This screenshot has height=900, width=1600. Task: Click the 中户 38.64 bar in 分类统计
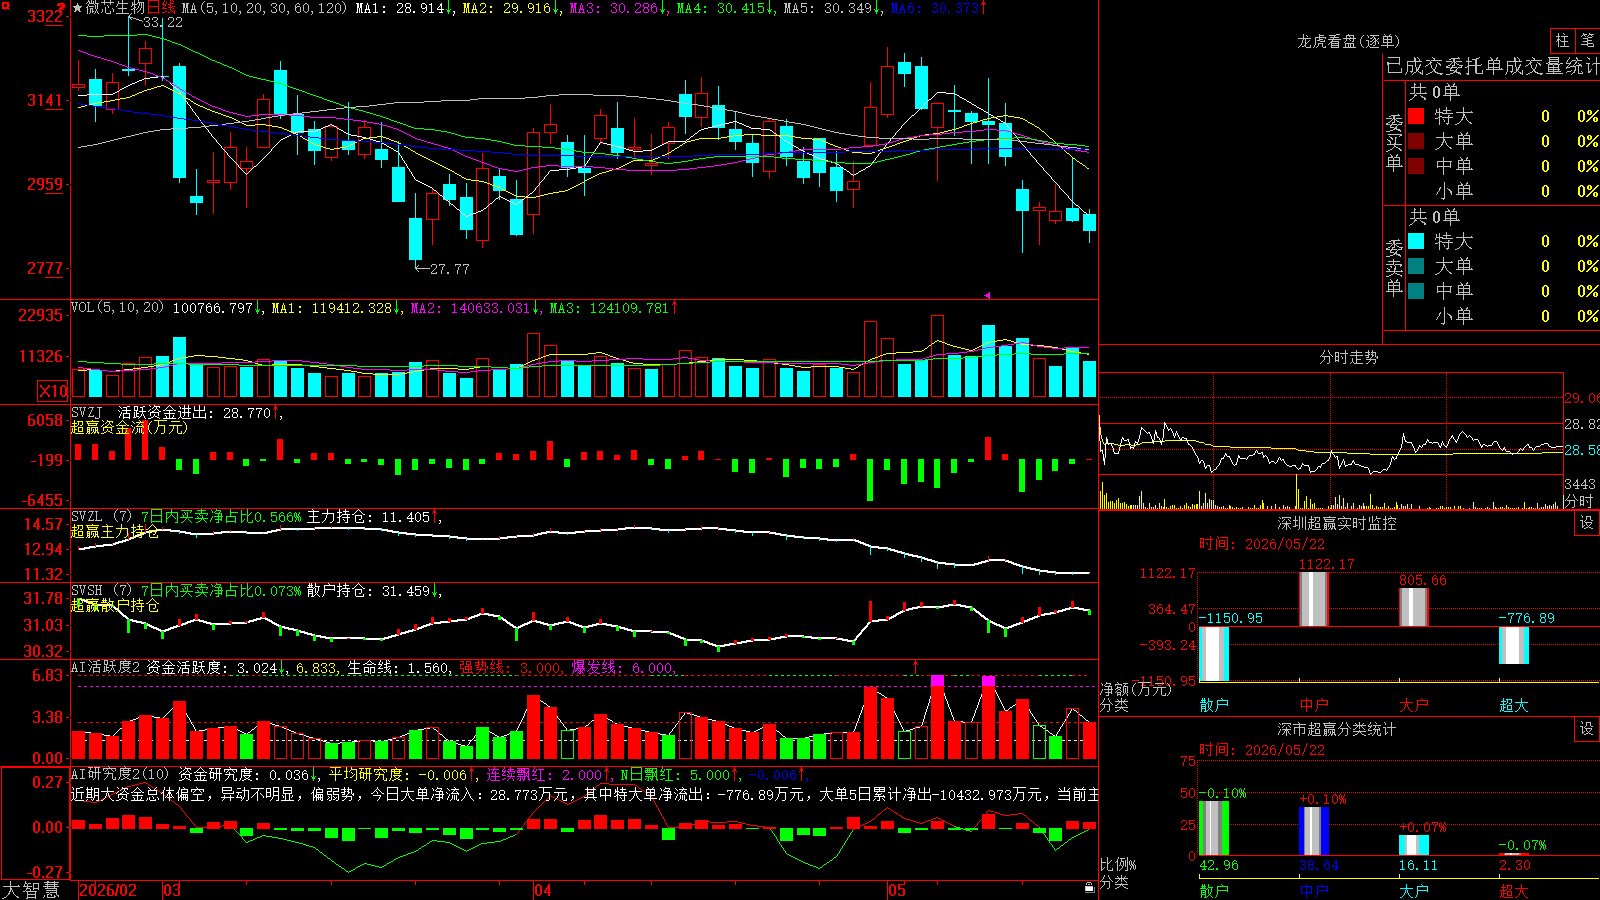(1314, 831)
